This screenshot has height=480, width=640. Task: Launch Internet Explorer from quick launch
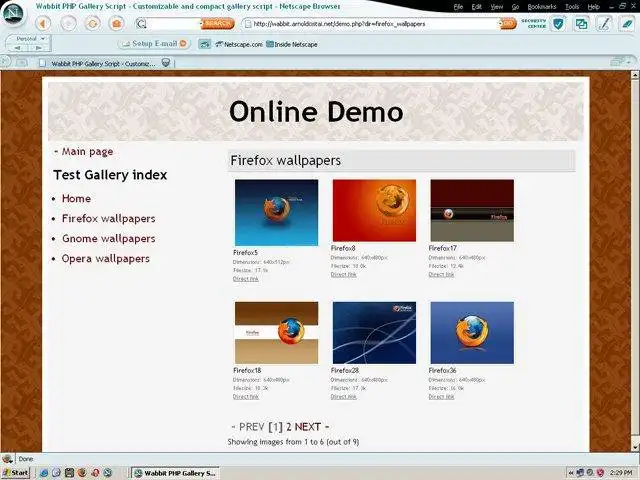coord(44,473)
